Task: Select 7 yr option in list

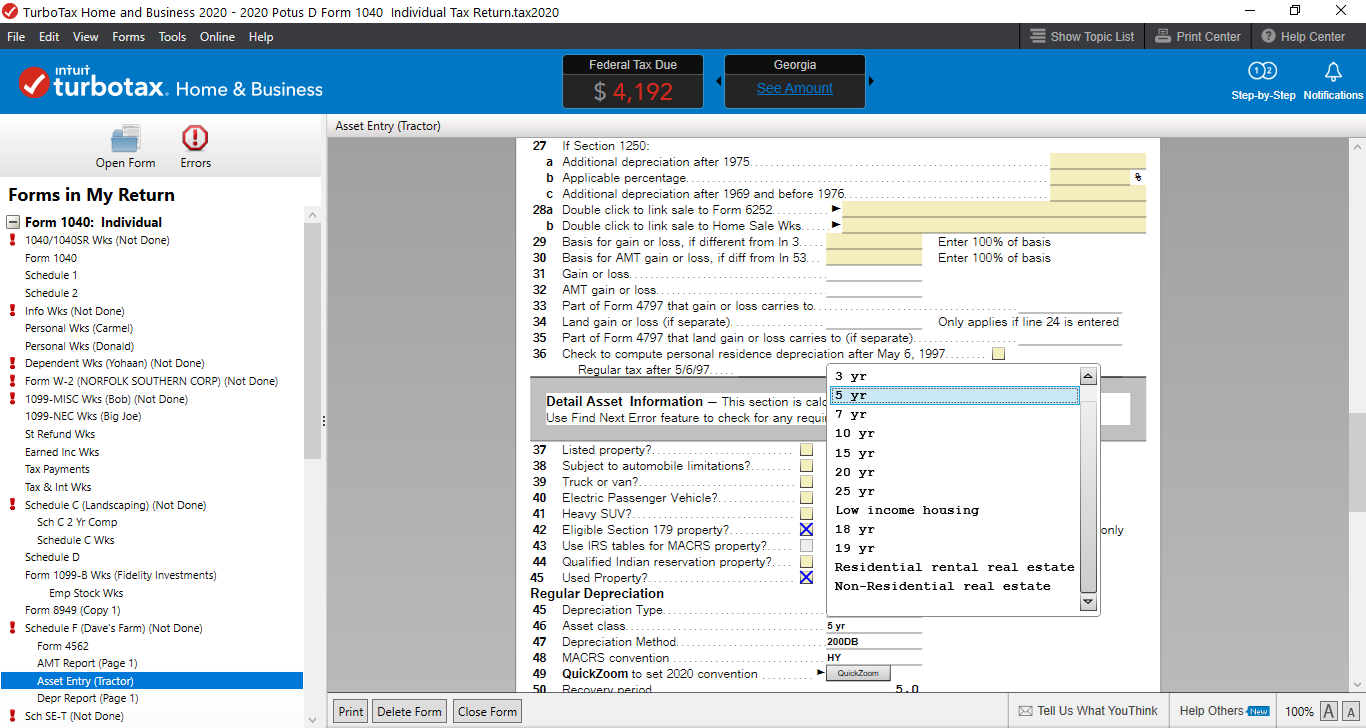Action: (955, 415)
